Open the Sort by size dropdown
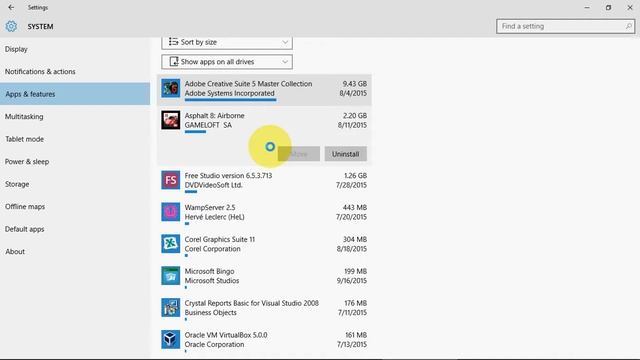This screenshot has width=640, height=360. click(227, 42)
